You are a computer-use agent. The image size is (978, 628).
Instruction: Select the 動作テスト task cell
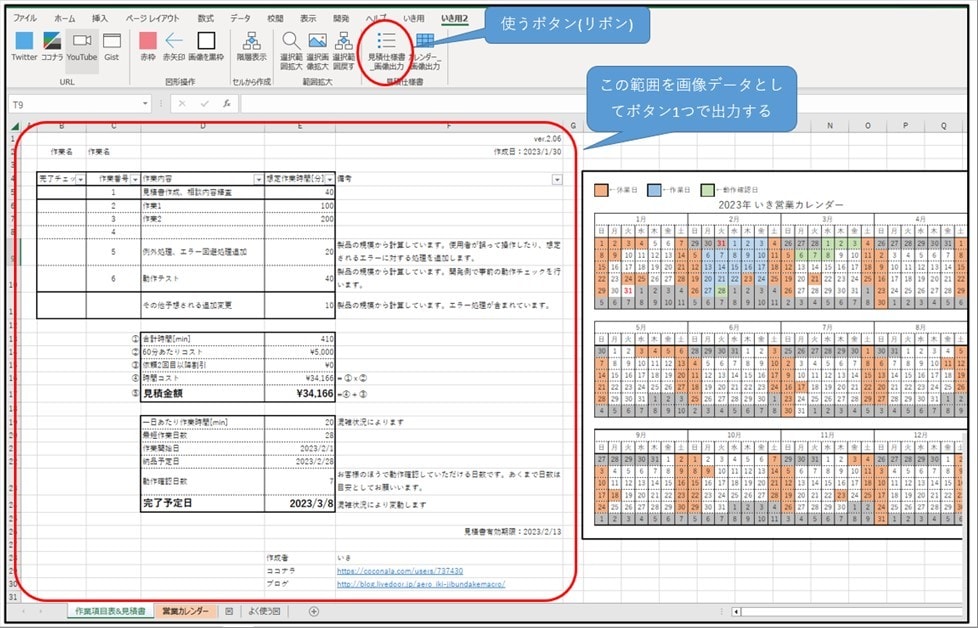203,279
